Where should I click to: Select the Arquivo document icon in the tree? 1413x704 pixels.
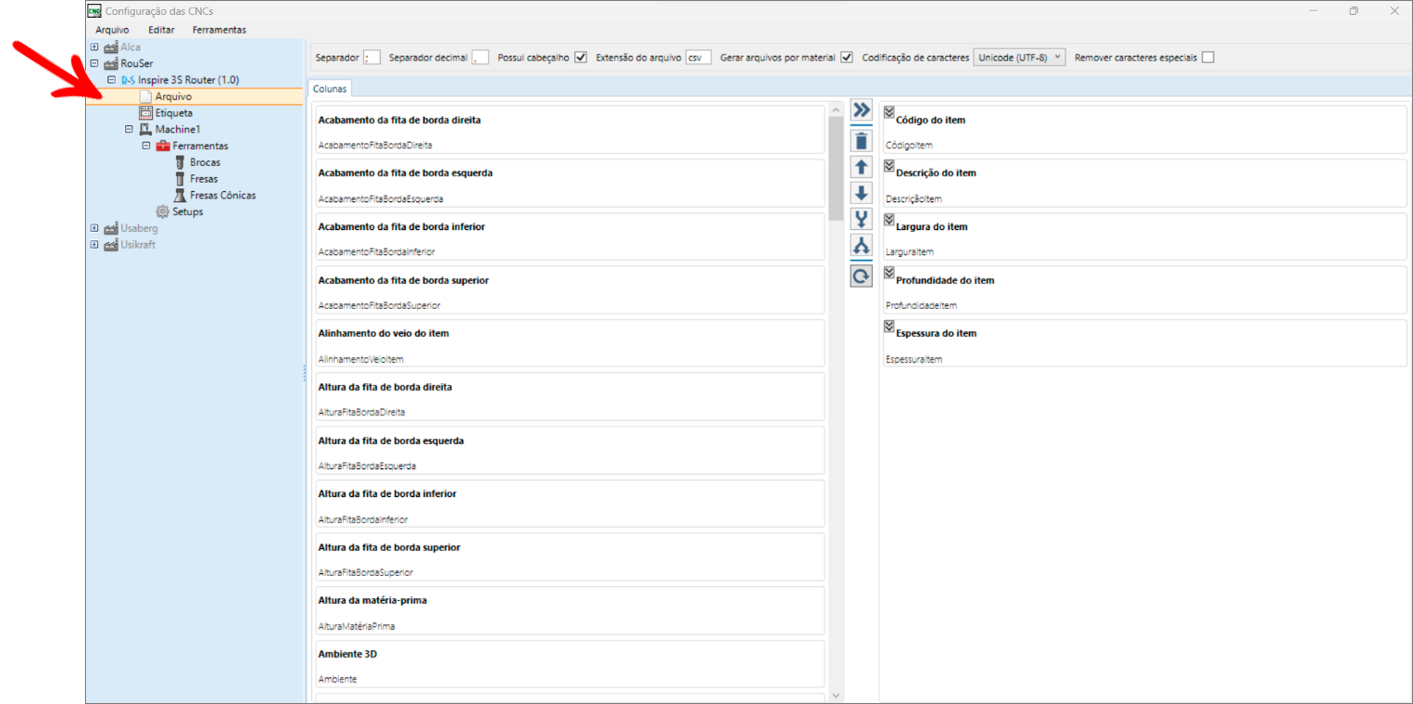tap(145, 97)
